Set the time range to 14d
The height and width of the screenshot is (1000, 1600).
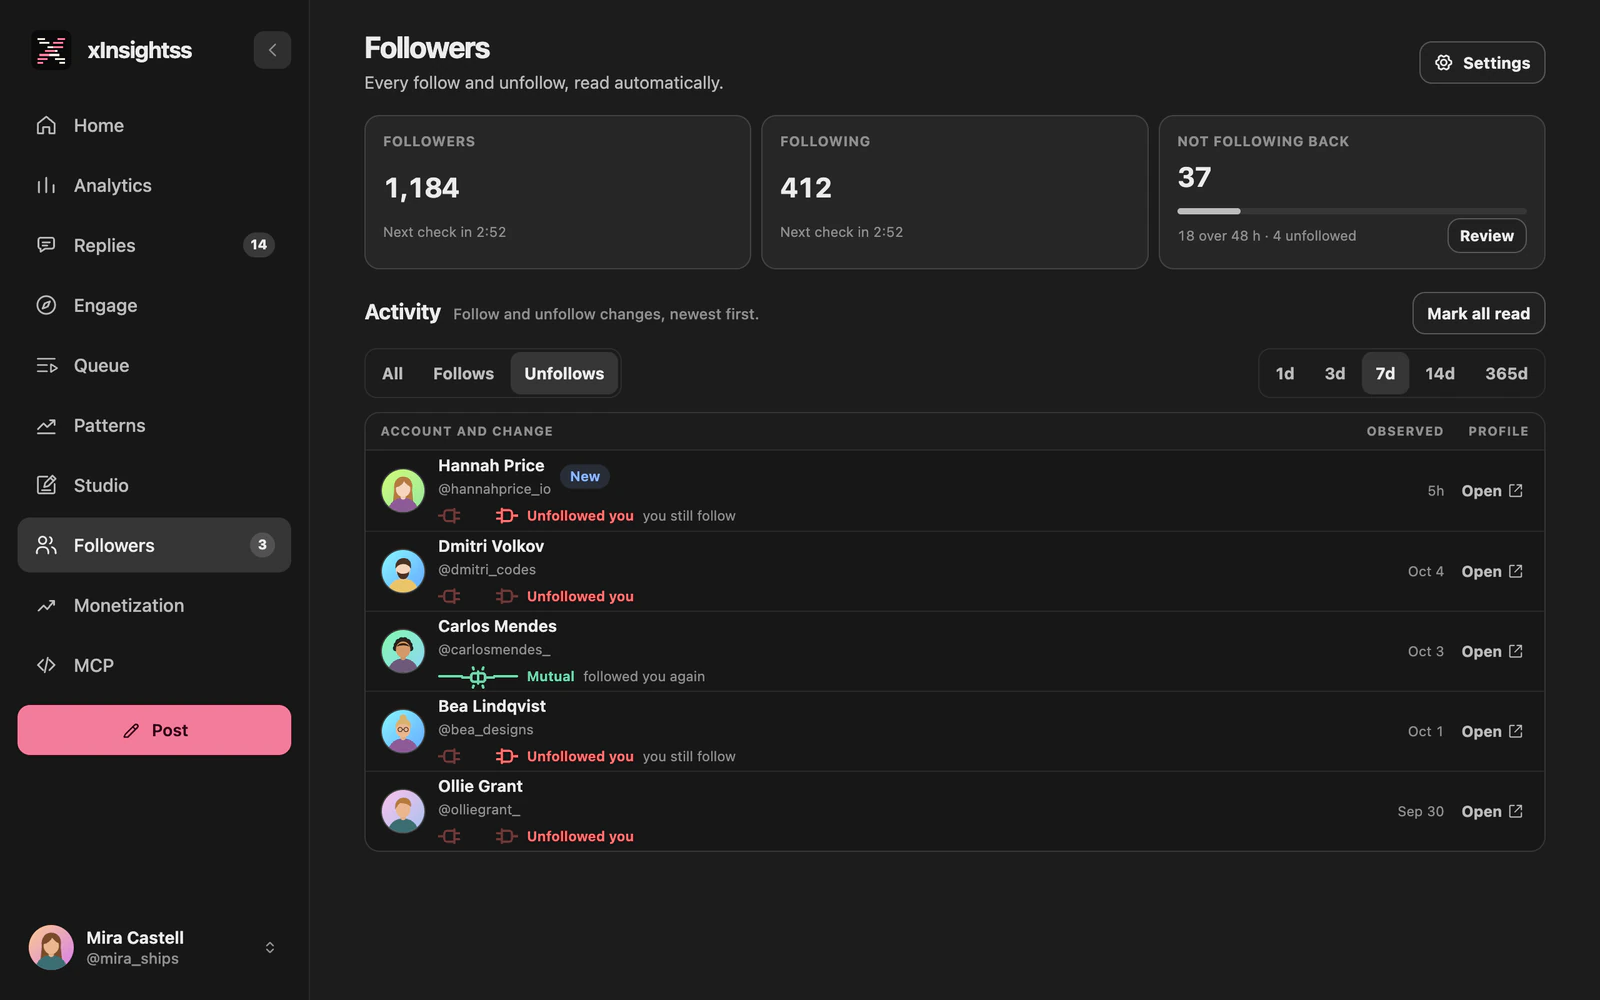coord(1440,373)
